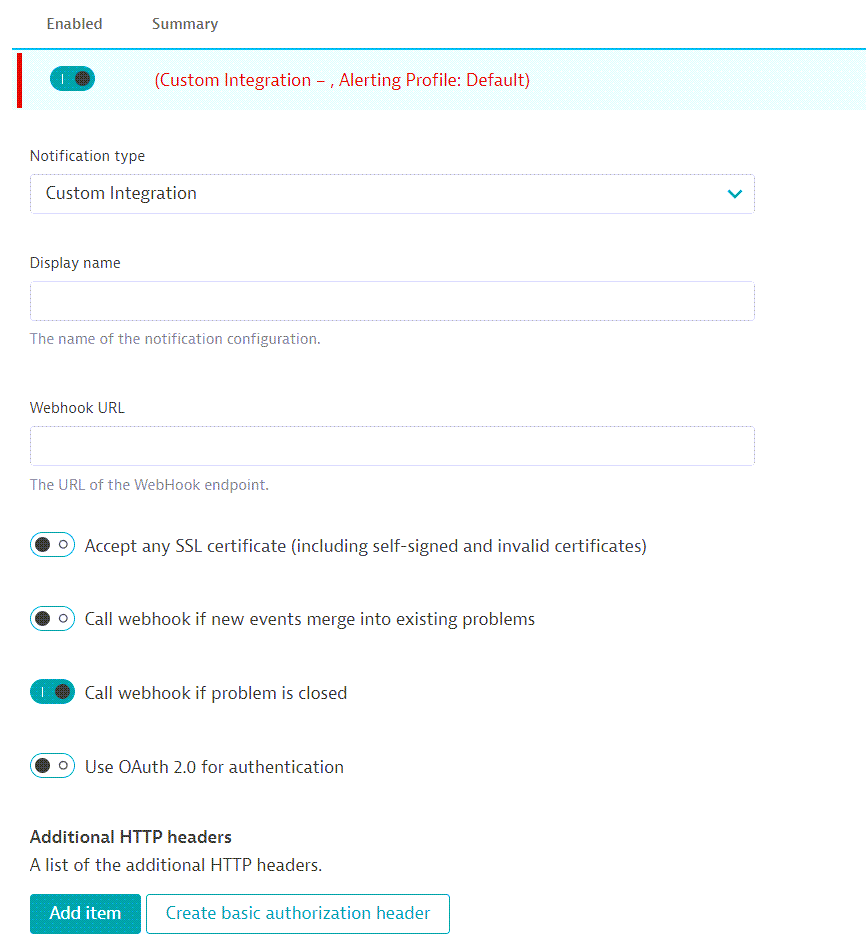This screenshot has width=866, height=945.
Task: Click 'Create basic authorization header'
Action: (x=297, y=913)
